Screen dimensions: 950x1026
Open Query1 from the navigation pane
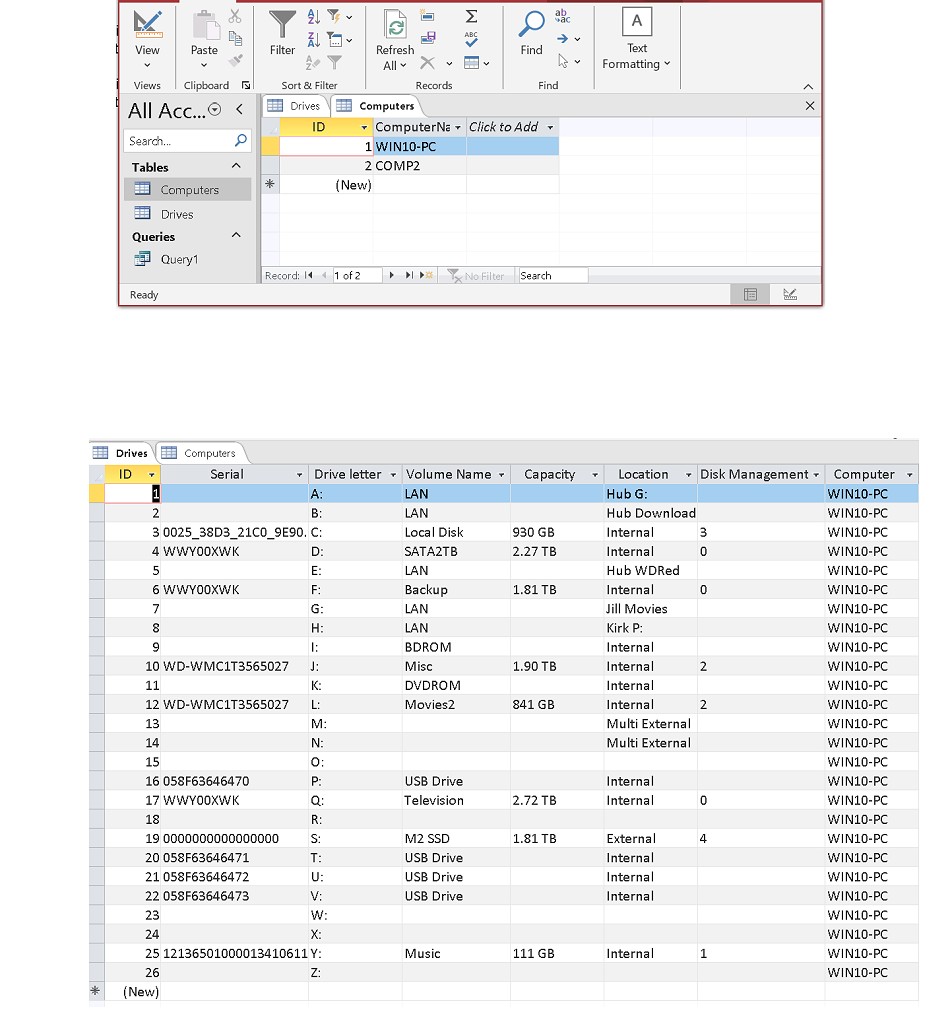[179, 260]
